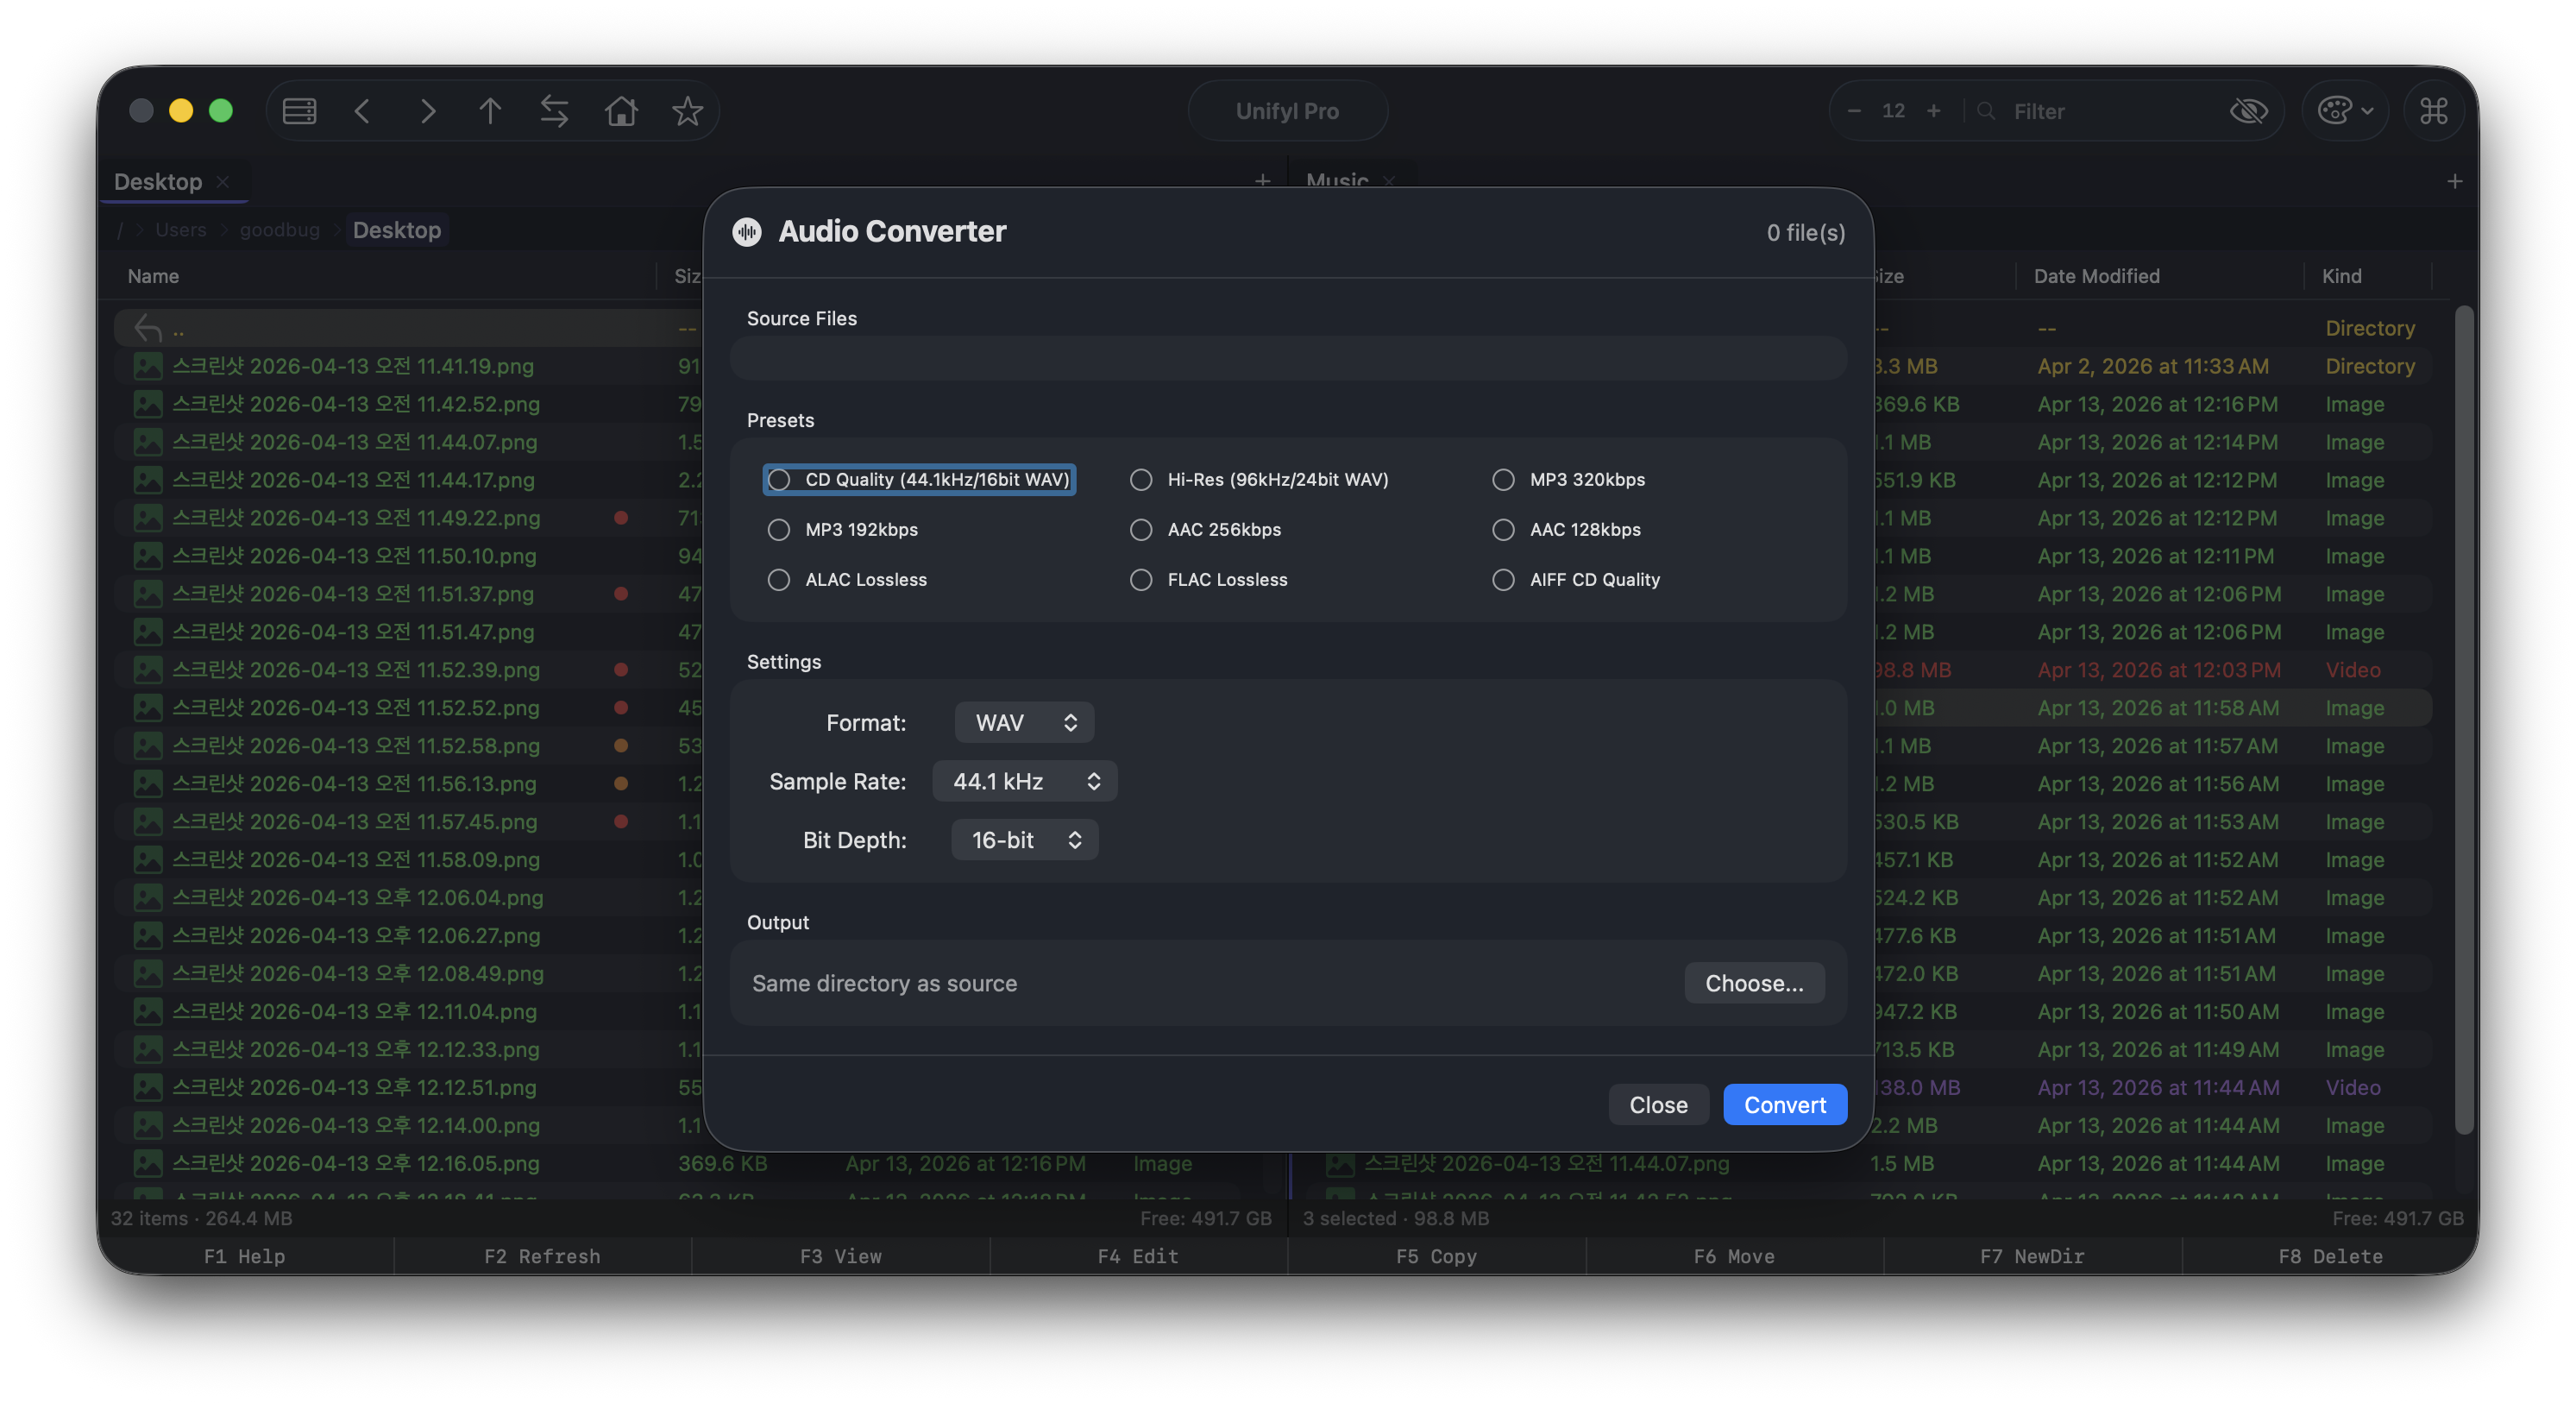Open the Bit Depth 16-bit dropdown
The width and height of the screenshot is (2576, 1403).
[x=1024, y=841]
